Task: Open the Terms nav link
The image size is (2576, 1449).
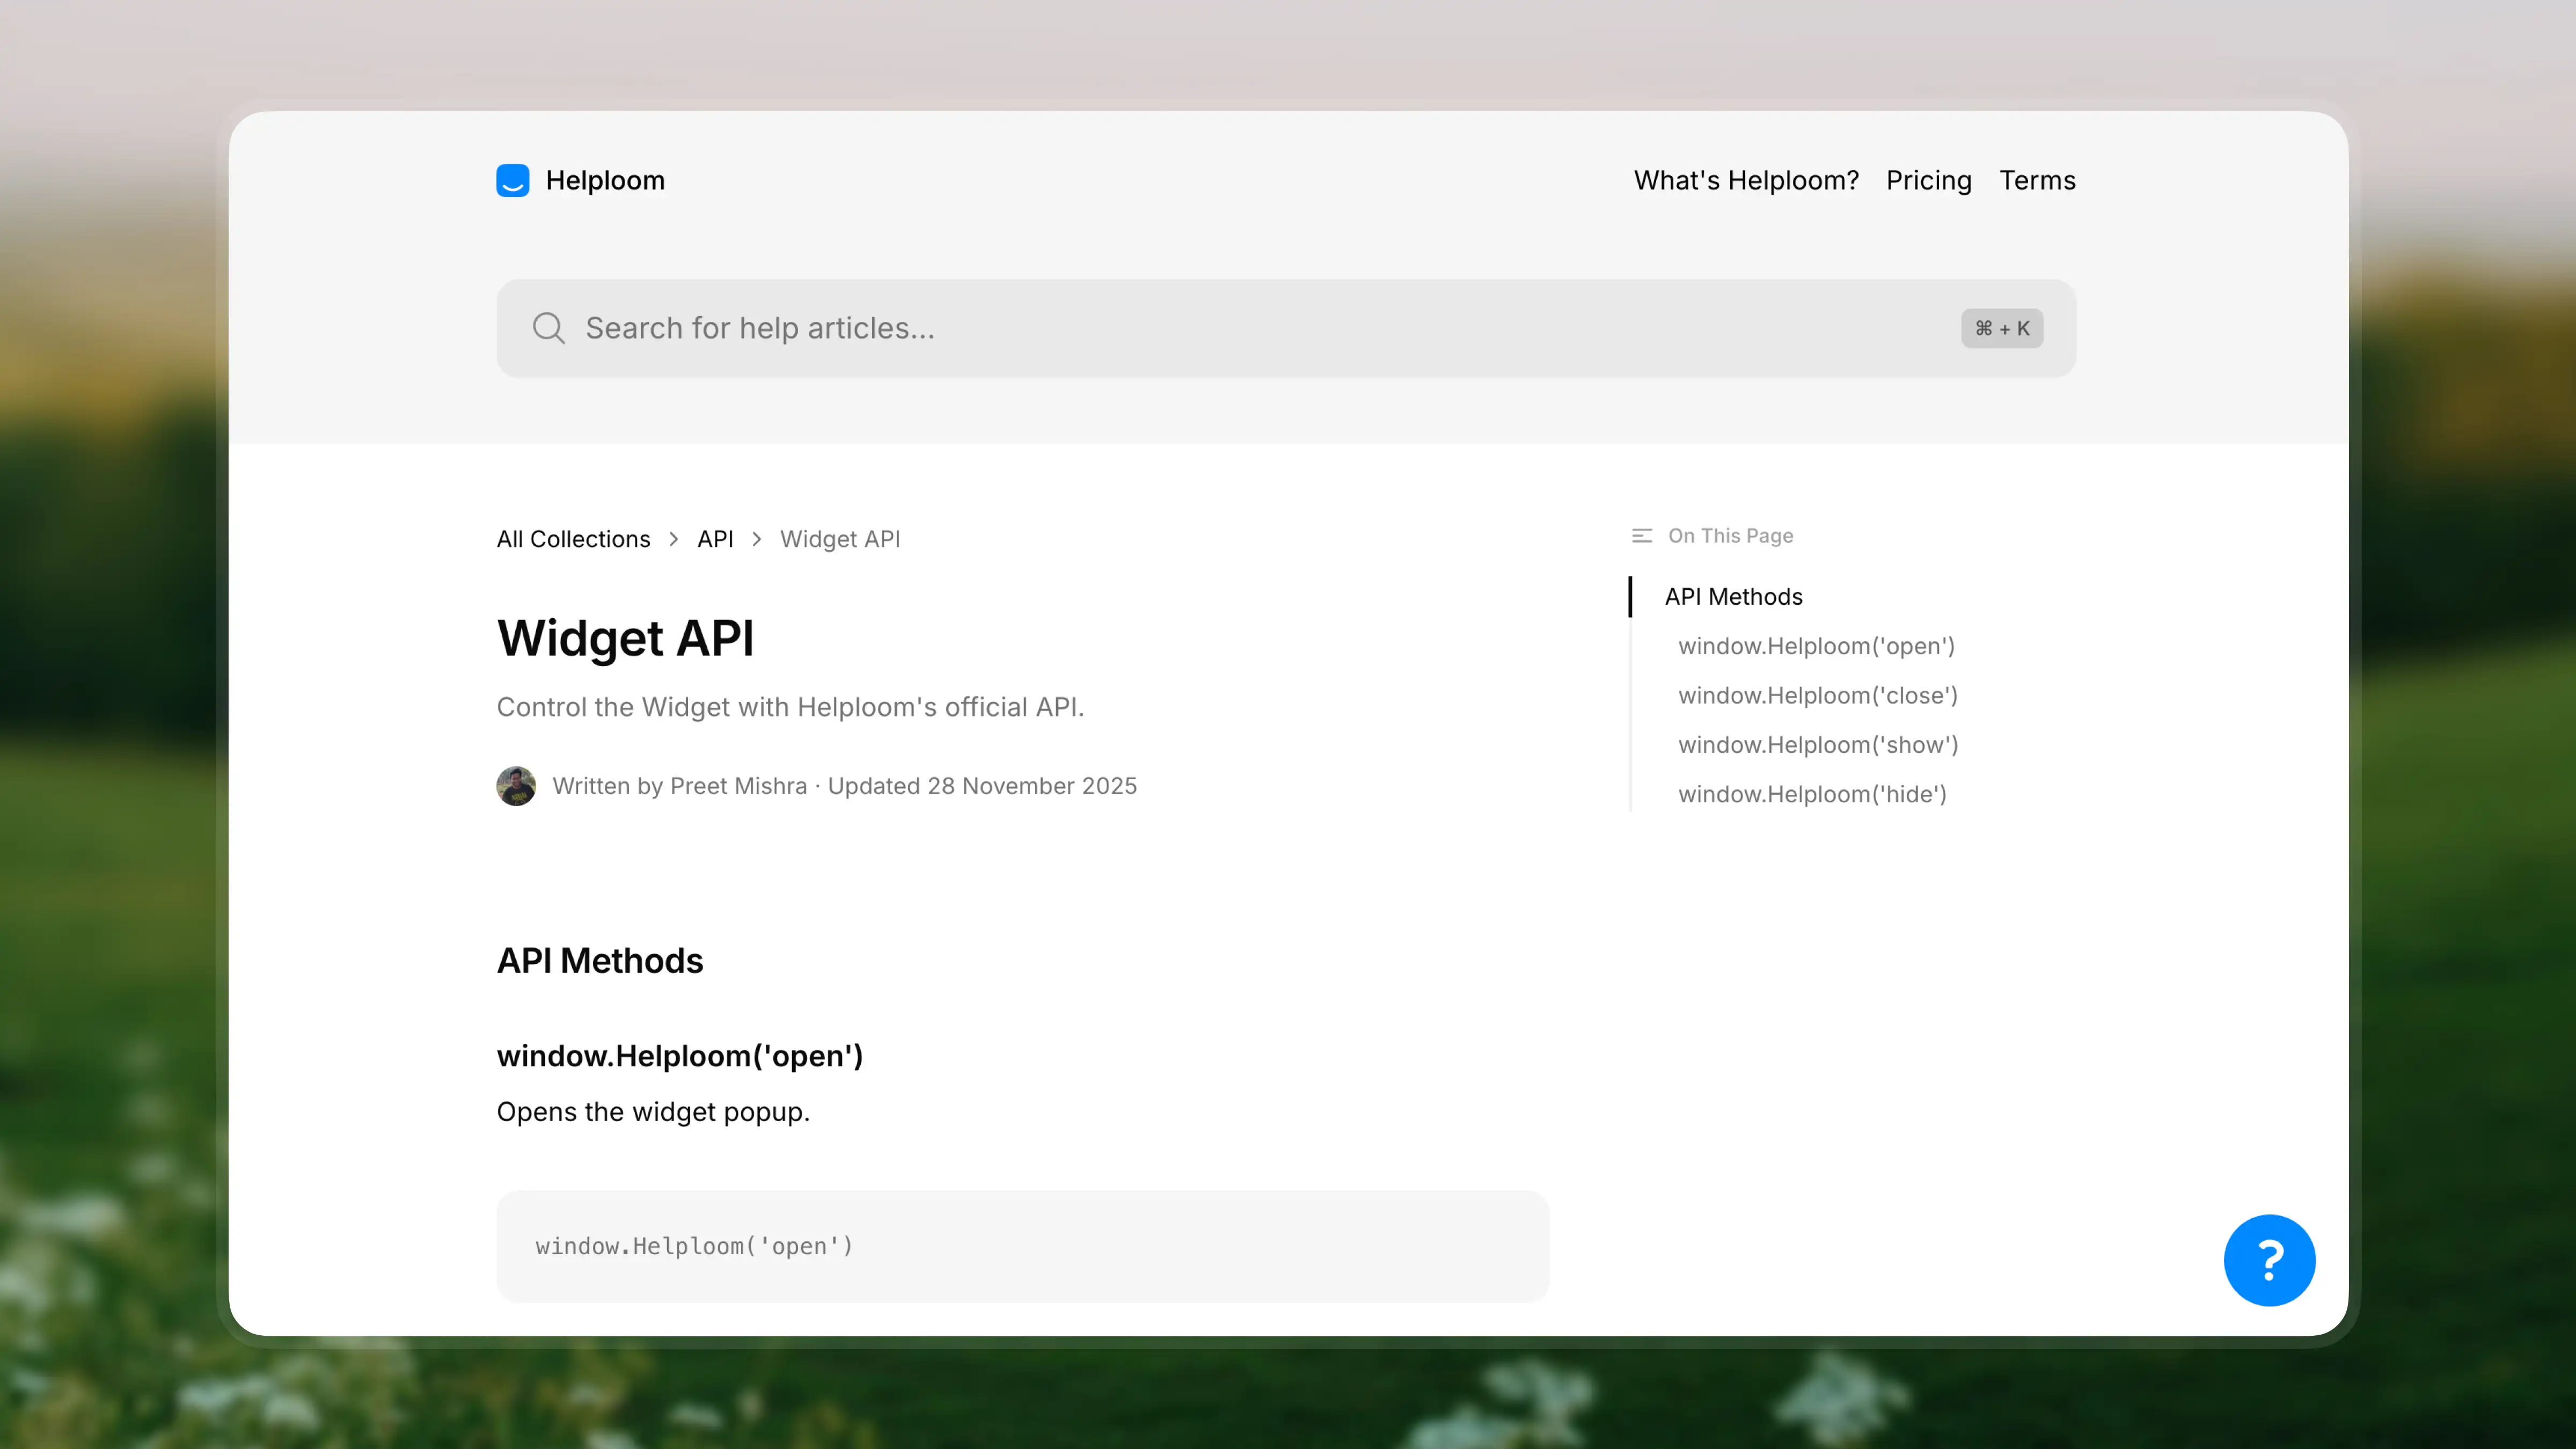Action: point(2037,181)
